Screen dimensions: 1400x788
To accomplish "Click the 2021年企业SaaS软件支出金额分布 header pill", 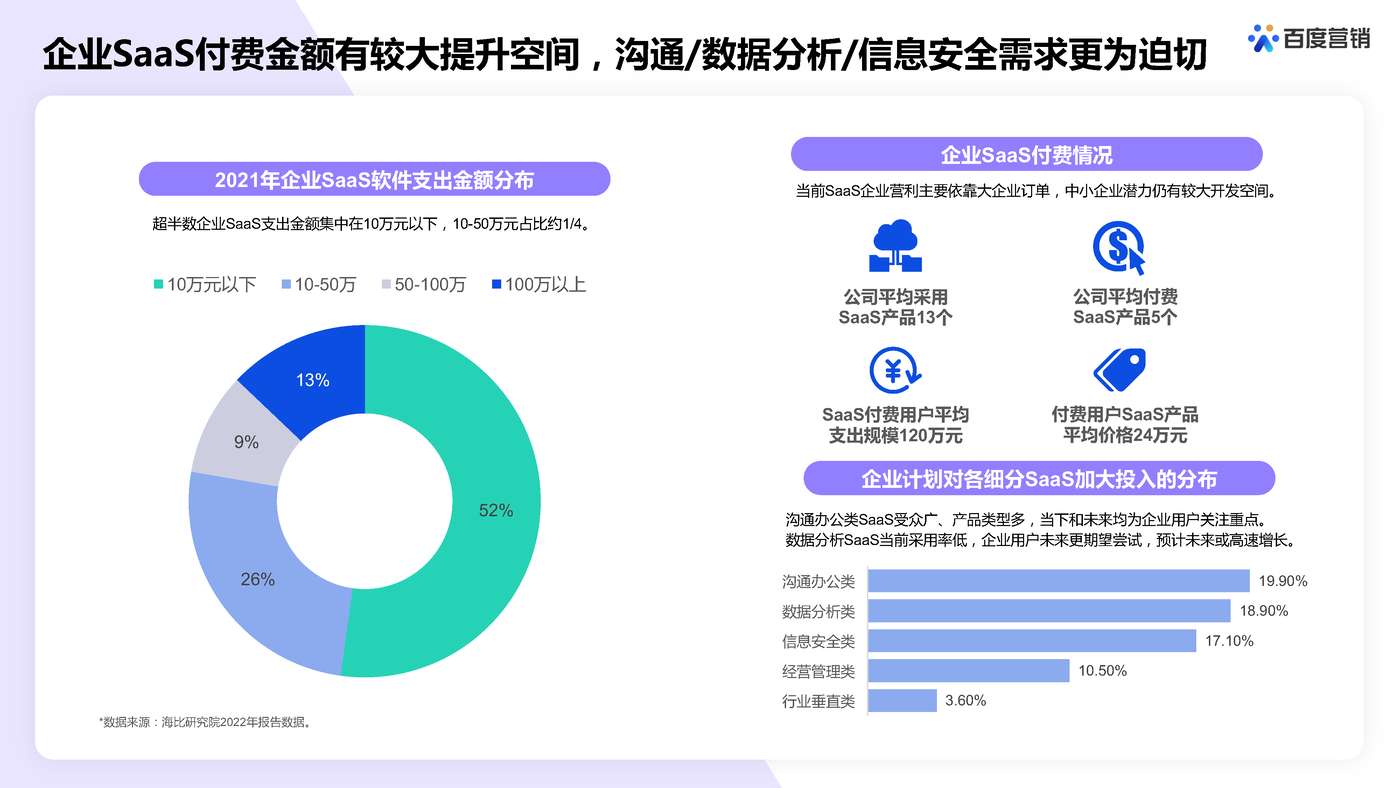I will coord(374,179).
